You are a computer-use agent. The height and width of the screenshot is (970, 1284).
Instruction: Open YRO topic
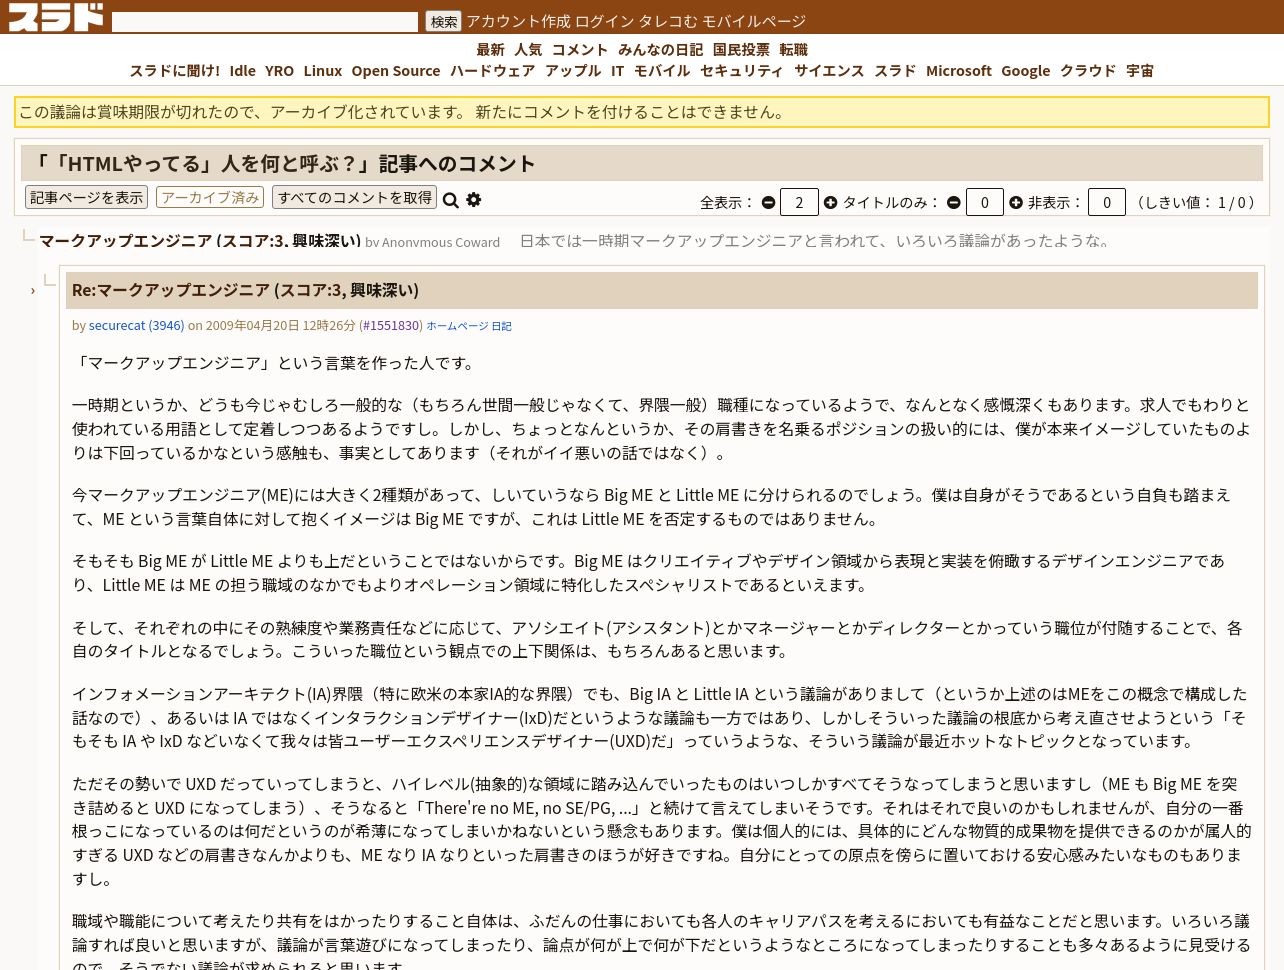click(279, 70)
